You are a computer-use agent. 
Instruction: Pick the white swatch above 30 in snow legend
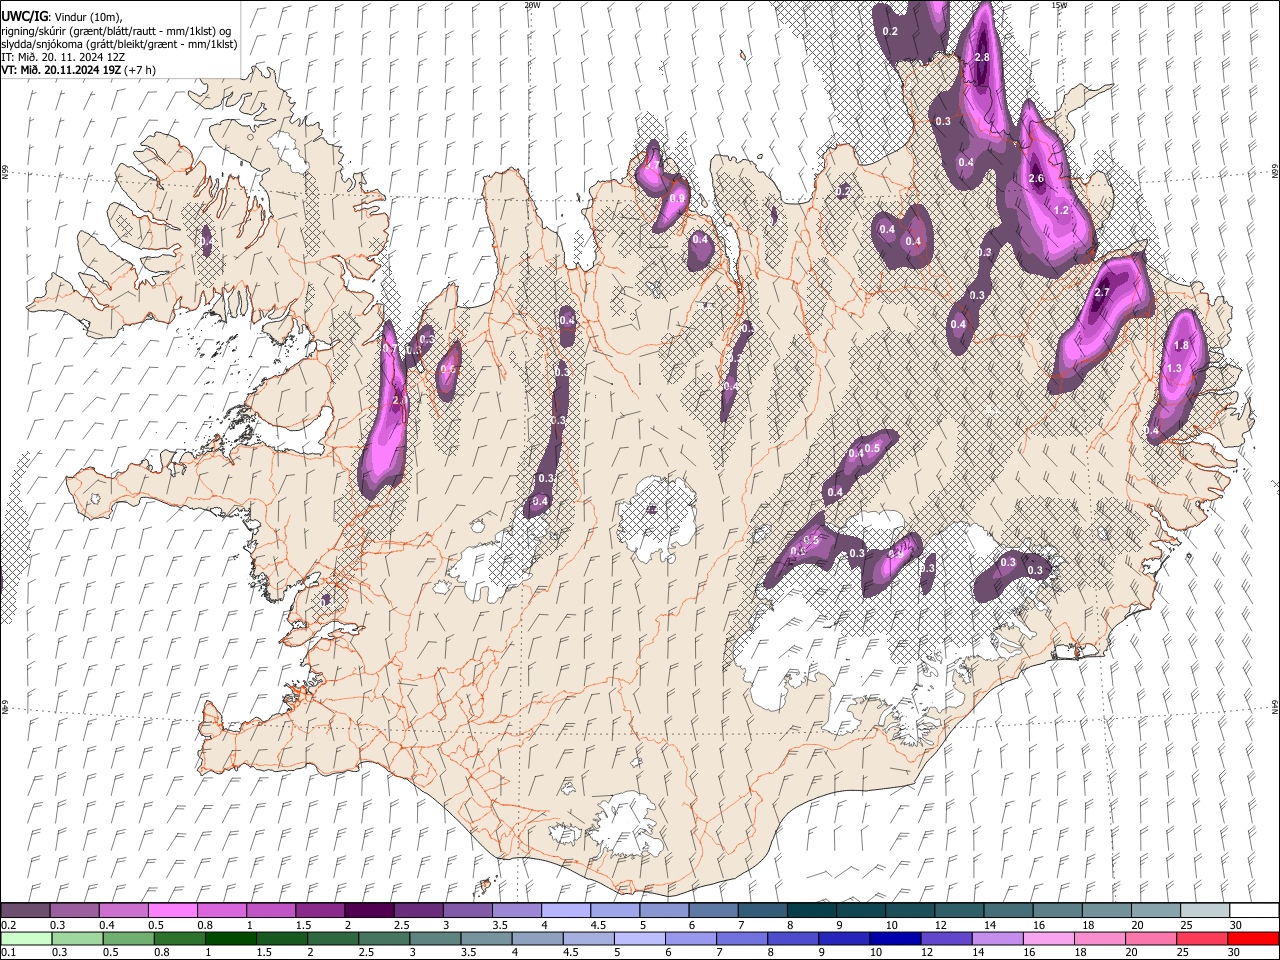click(1254, 911)
